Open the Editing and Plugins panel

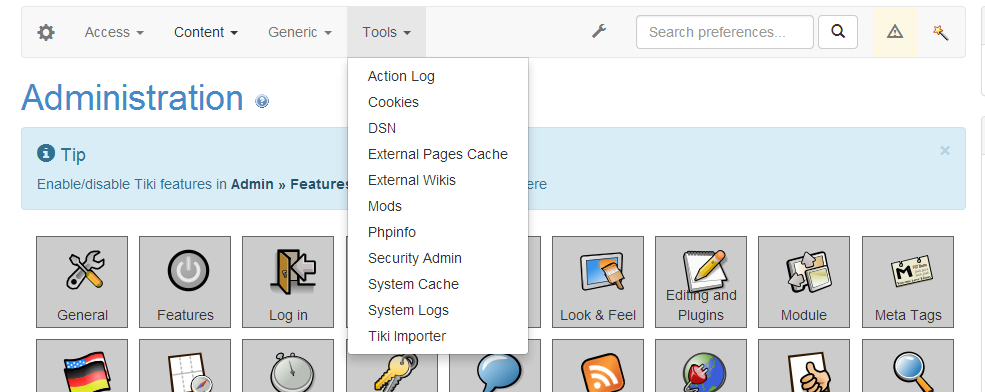pos(700,281)
